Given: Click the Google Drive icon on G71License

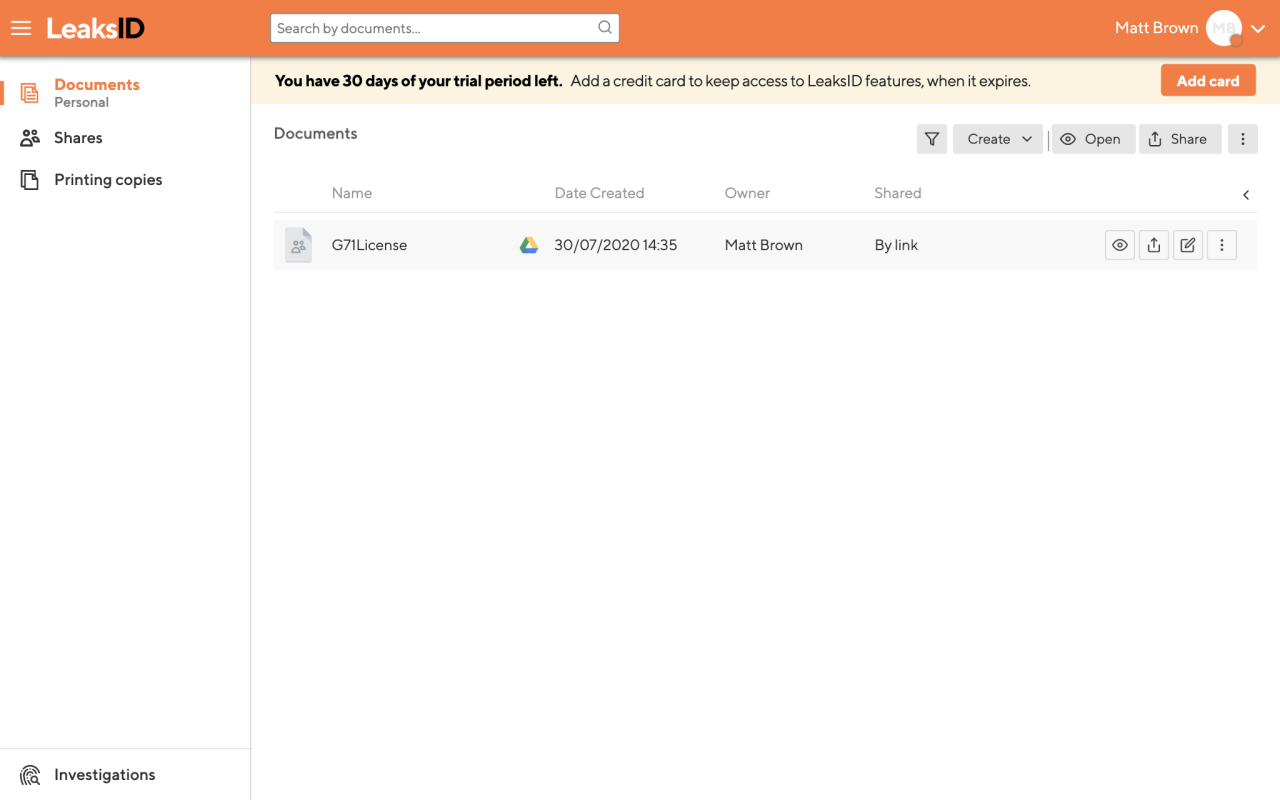Looking at the screenshot, I should pos(529,245).
